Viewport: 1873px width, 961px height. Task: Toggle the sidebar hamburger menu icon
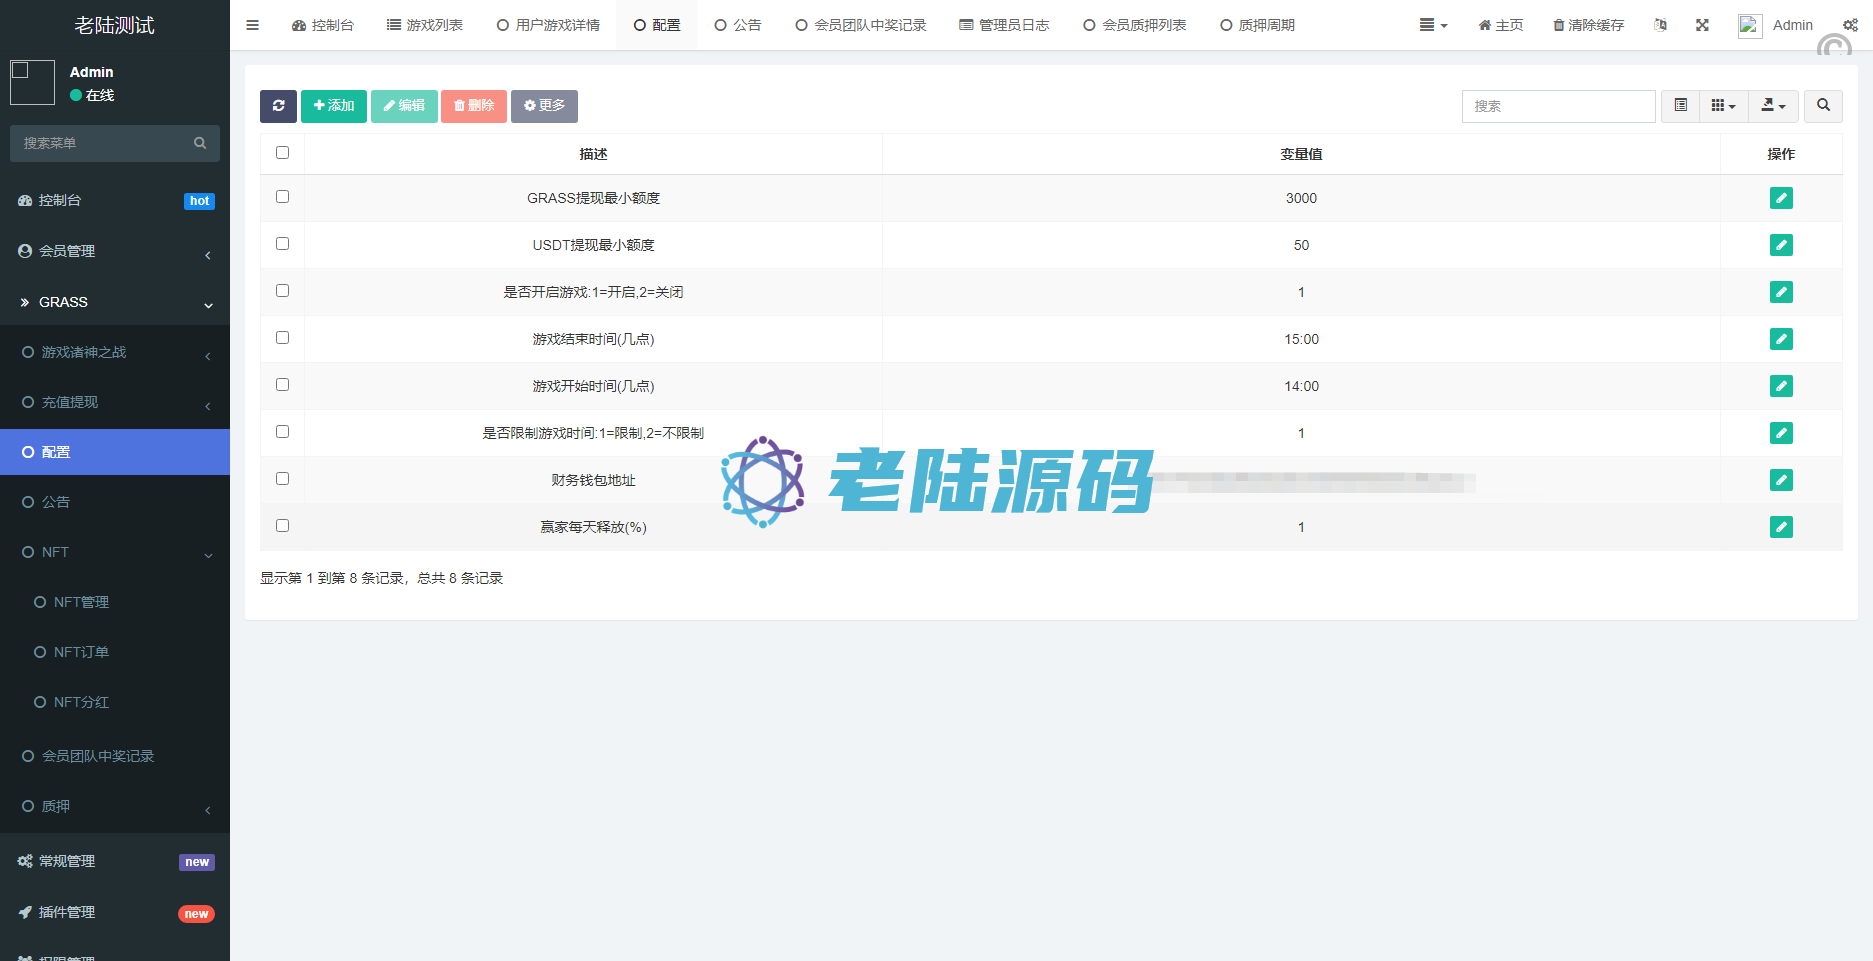point(252,25)
